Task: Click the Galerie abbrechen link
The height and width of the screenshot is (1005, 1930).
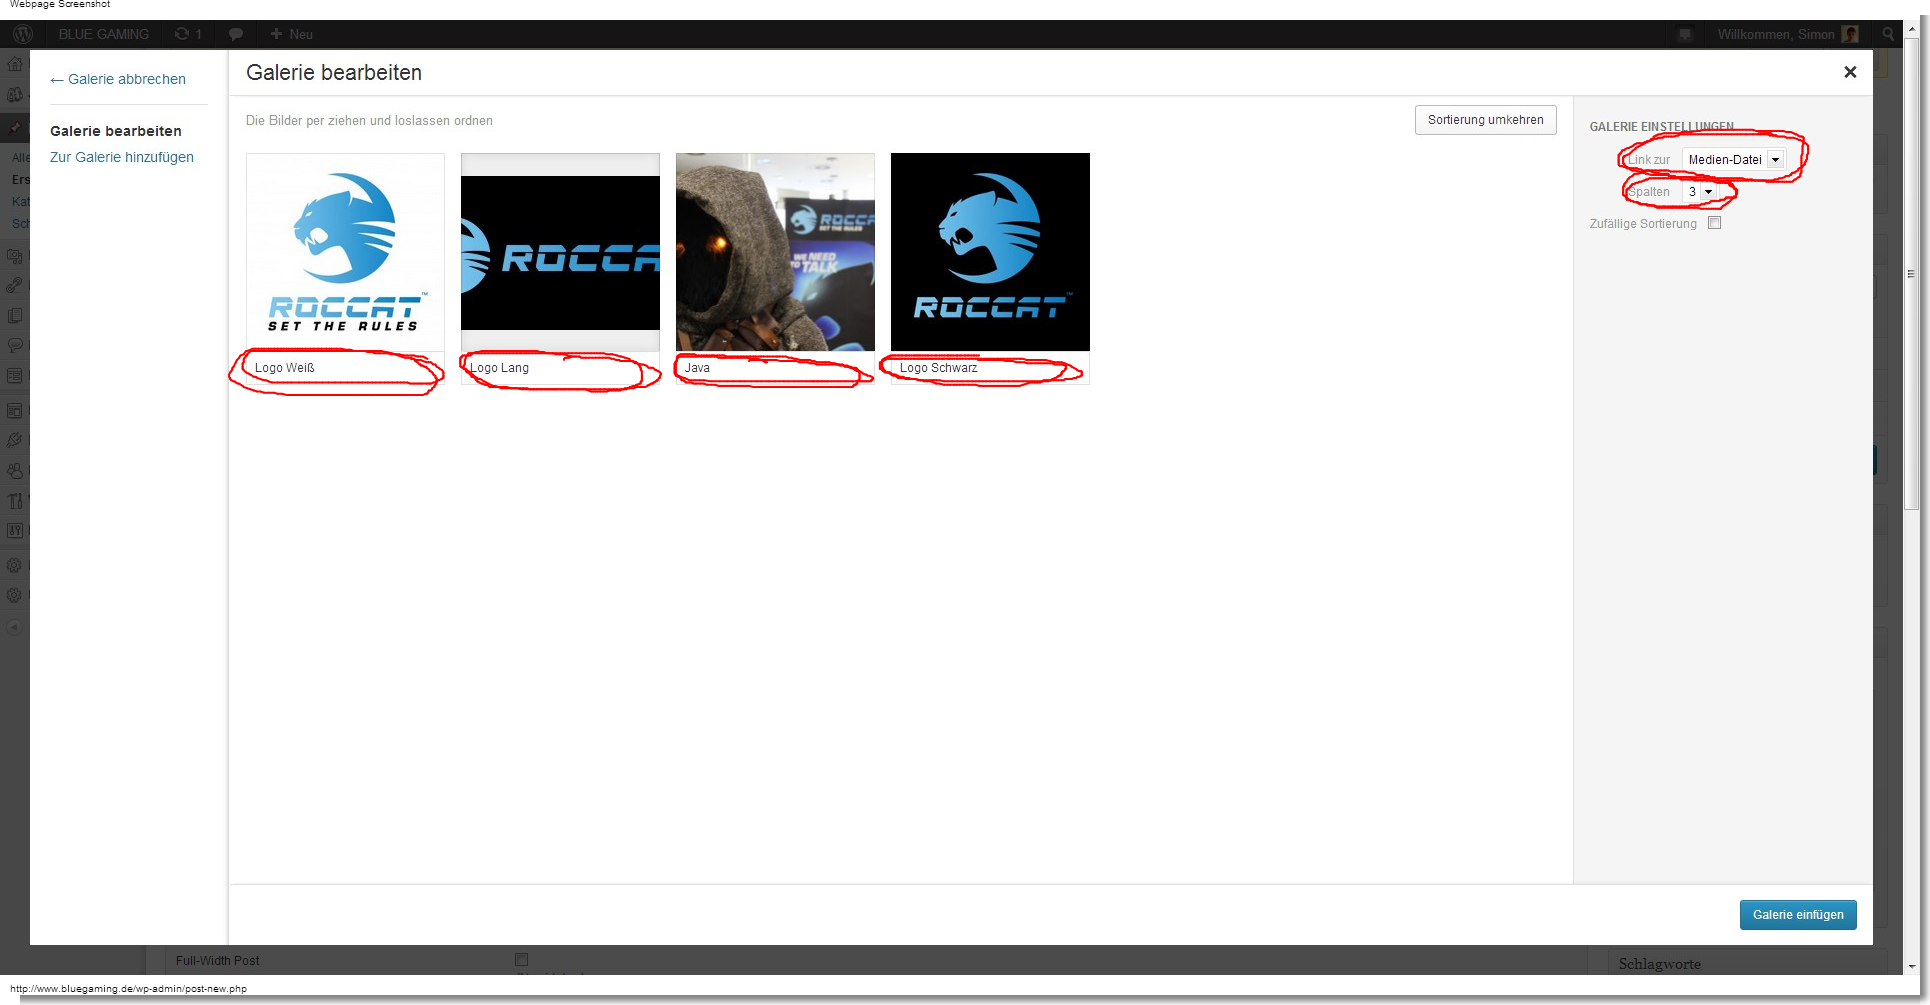Action: pyautogui.click(x=118, y=79)
